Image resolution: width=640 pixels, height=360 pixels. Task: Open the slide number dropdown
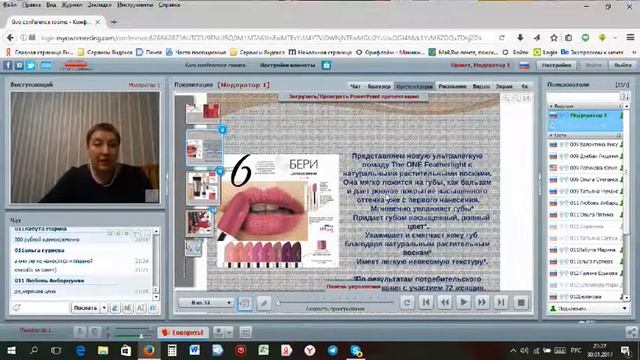[206, 302]
